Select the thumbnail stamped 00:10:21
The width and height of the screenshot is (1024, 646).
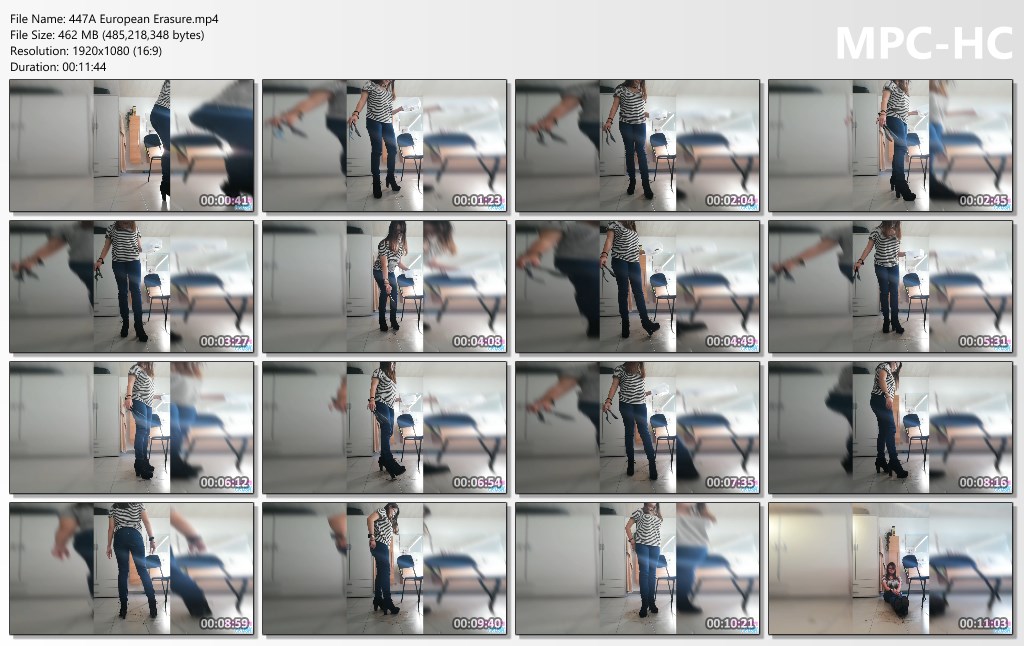(x=637, y=569)
